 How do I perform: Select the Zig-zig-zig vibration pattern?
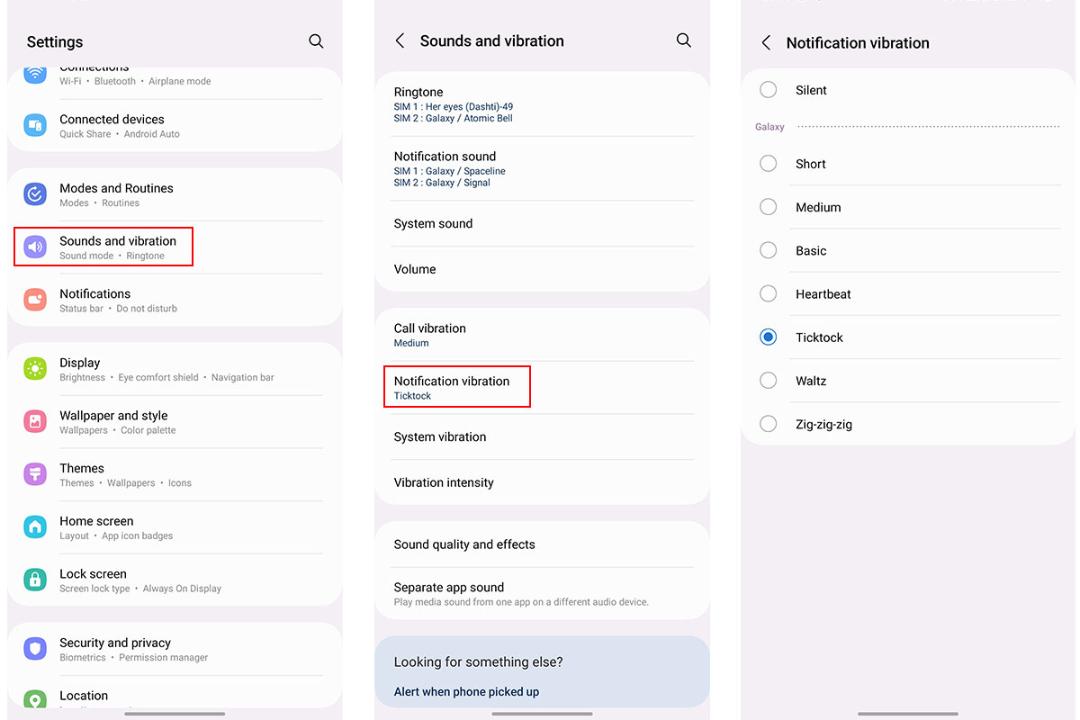[x=768, y=424]
